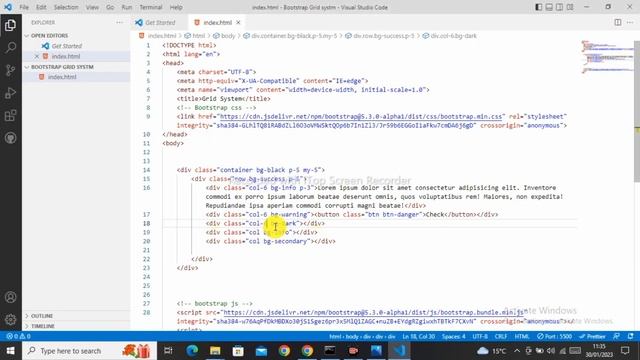Image resolution: width=640 pixels, height=360 pixels.
Task: Click the body breadcrumb item
Action: pos(228,36)
